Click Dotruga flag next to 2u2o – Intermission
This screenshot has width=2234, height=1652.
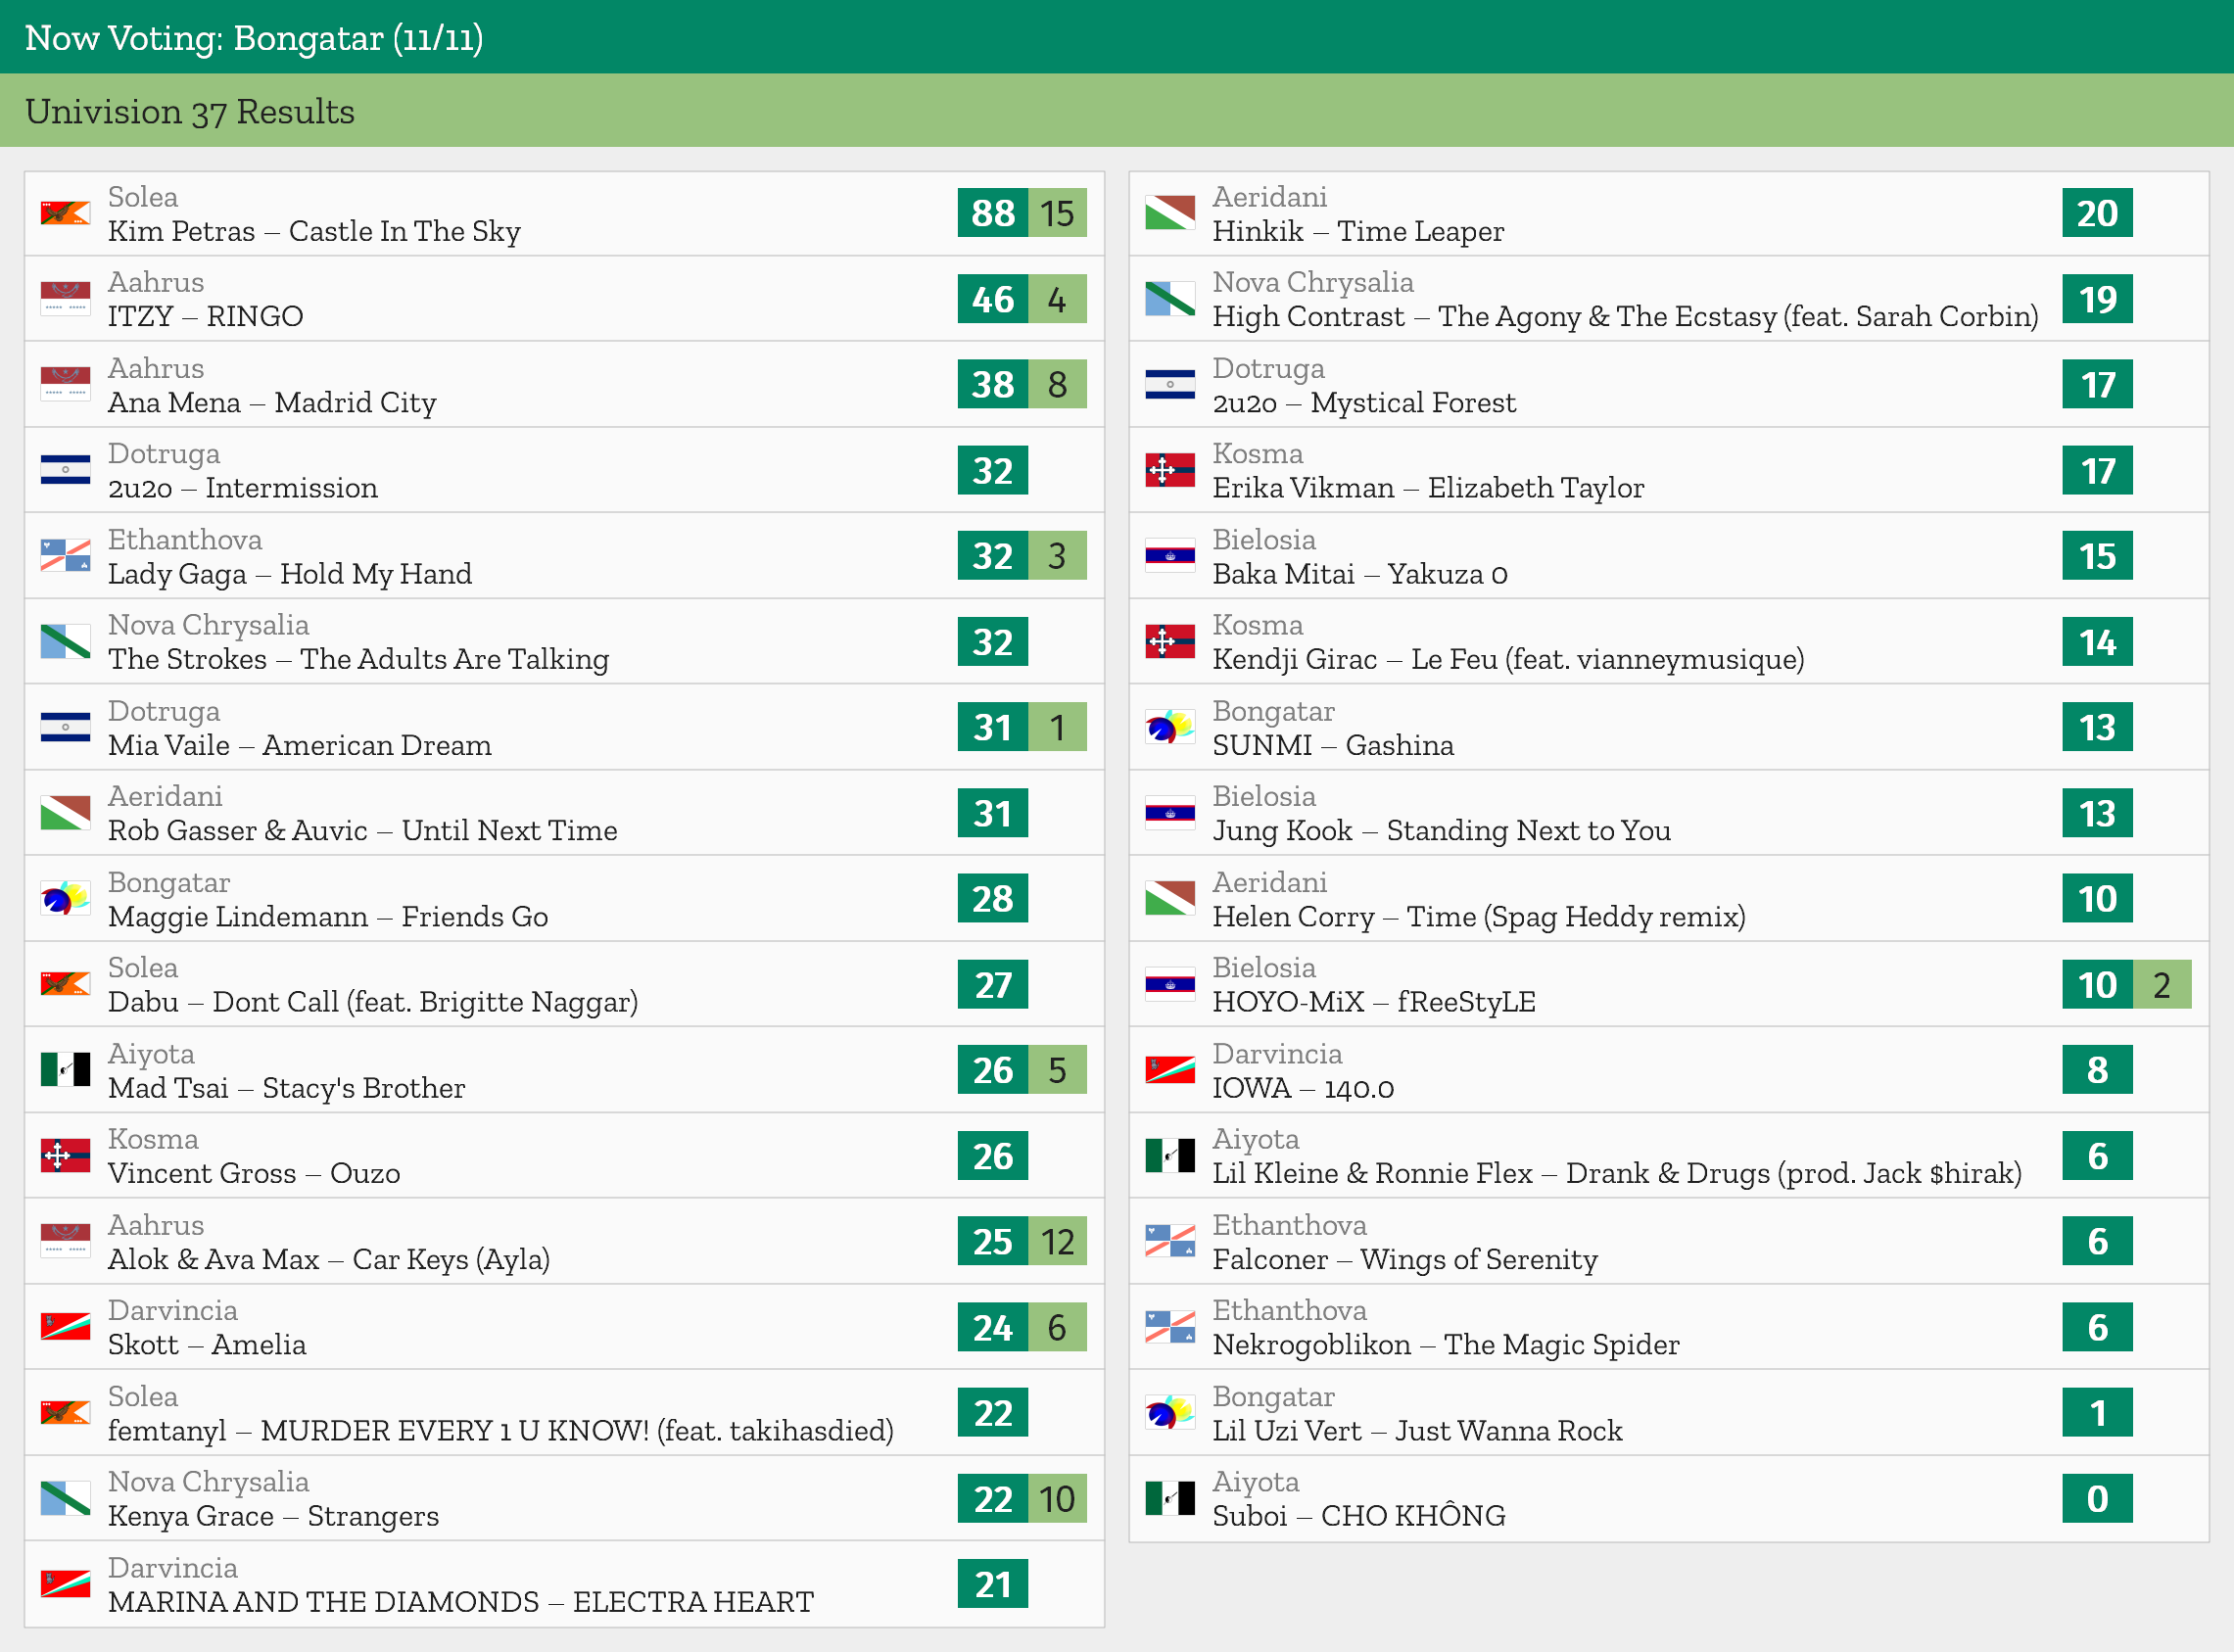click(x=65, y=470)
